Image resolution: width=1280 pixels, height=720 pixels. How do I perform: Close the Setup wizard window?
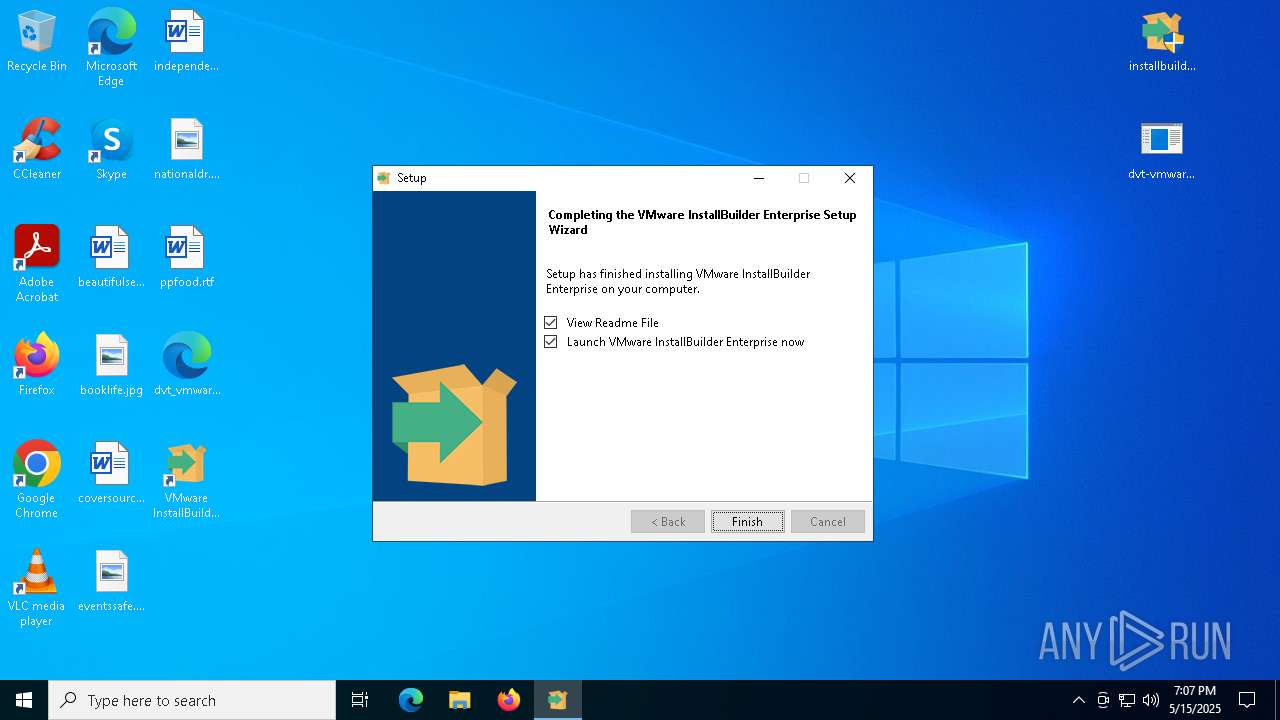[x=850, y=178]
